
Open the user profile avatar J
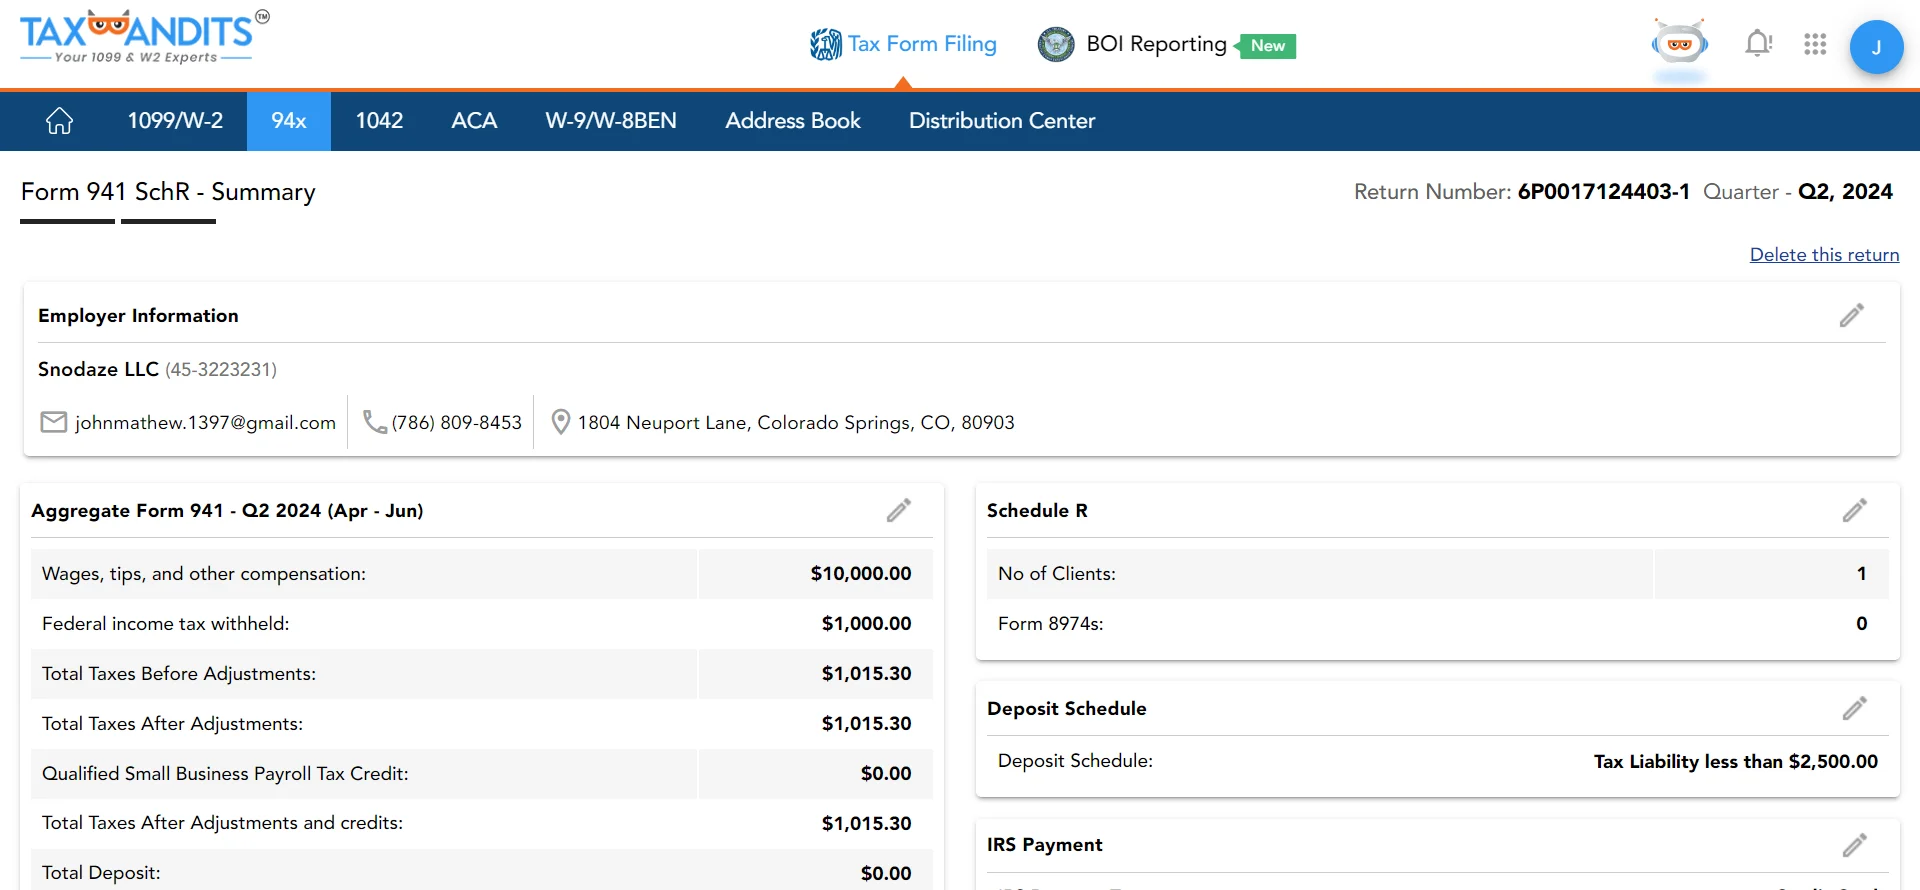coord(1875,47)
